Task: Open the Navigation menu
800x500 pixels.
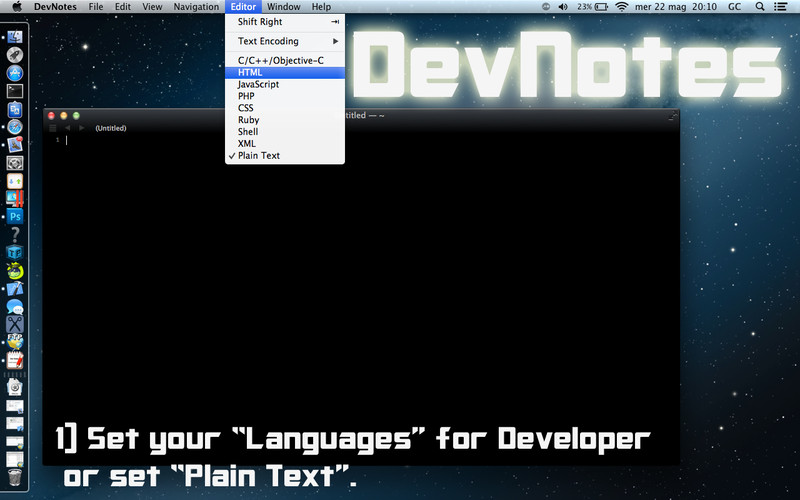Action: (196, 7)
